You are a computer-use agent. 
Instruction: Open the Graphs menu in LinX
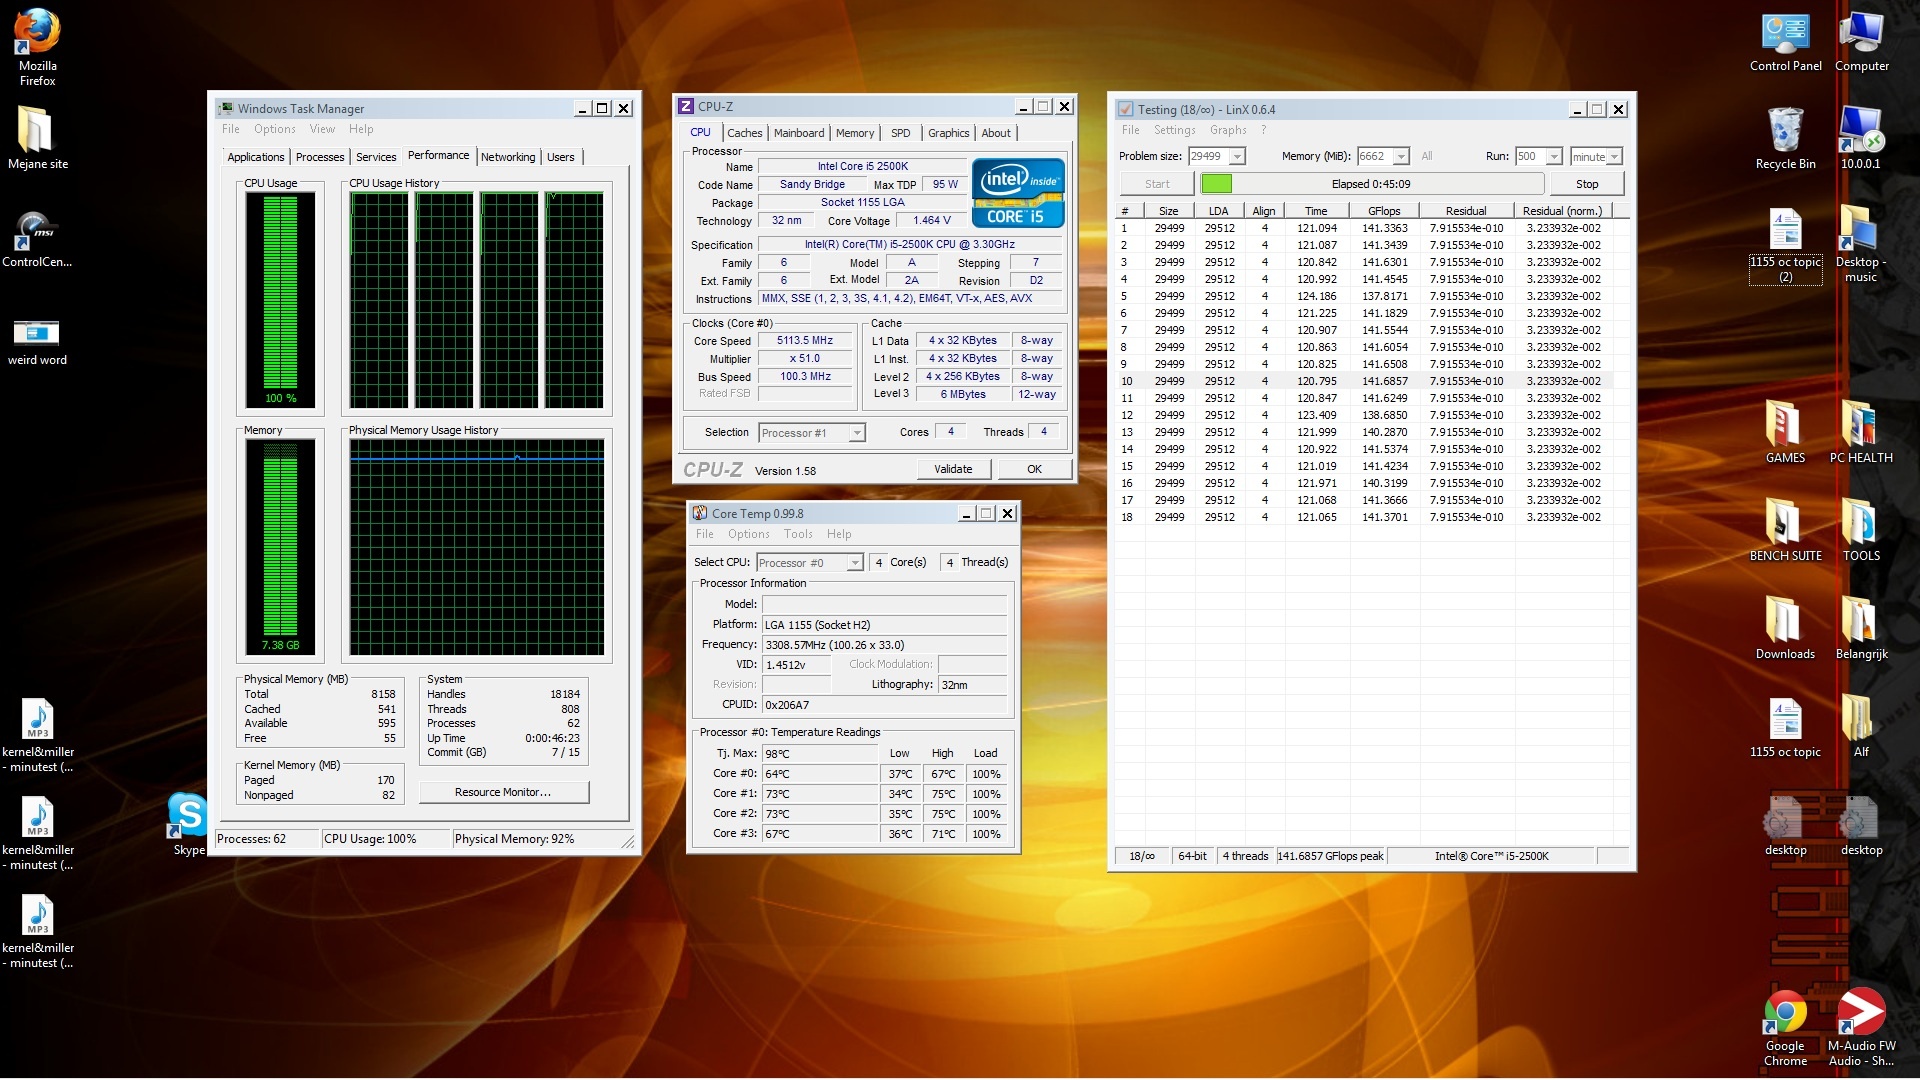[1227, 130]
